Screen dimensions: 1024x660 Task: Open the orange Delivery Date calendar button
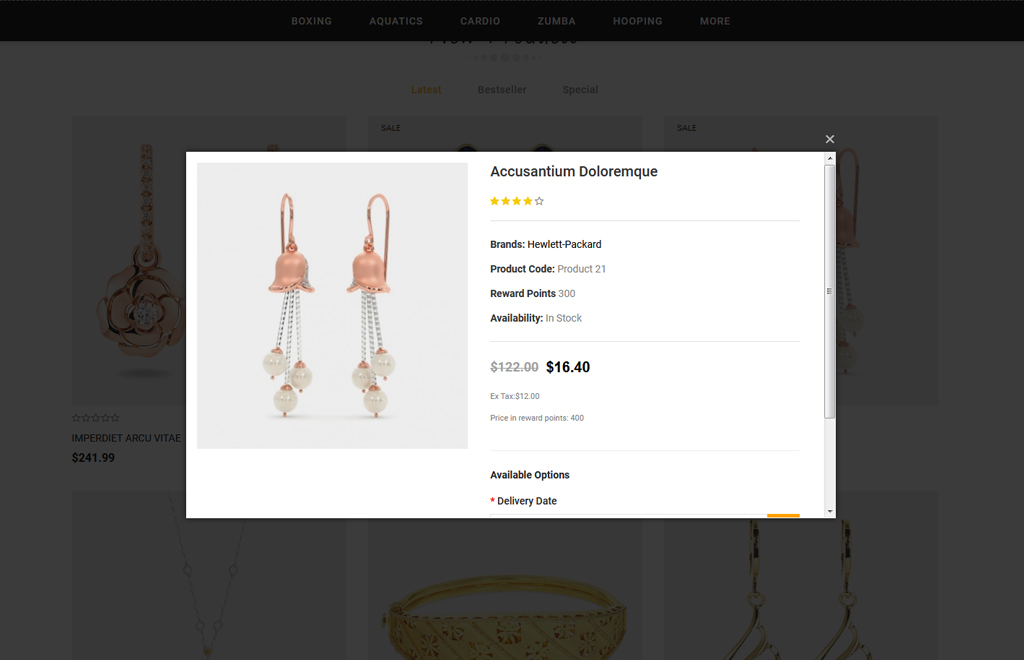click(783, 515)
